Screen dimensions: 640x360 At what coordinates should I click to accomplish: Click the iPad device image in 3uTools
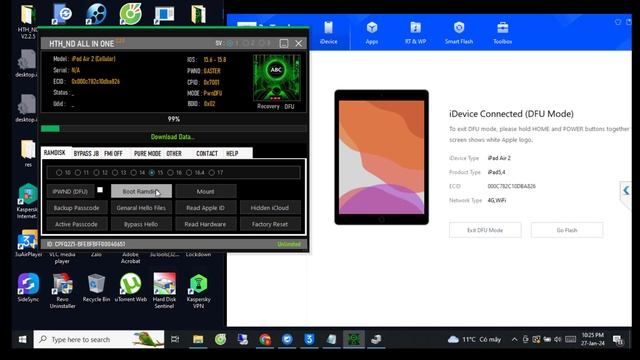pyautogui.click(x=382, y=157)
